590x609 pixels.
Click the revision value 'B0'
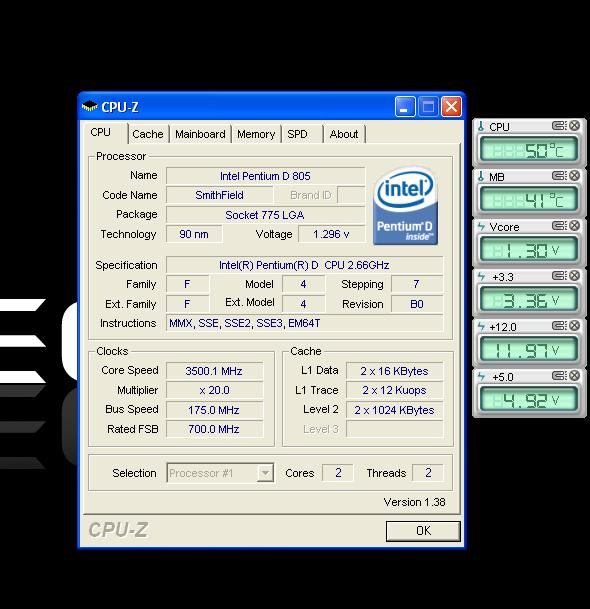[x=416, y=304]
